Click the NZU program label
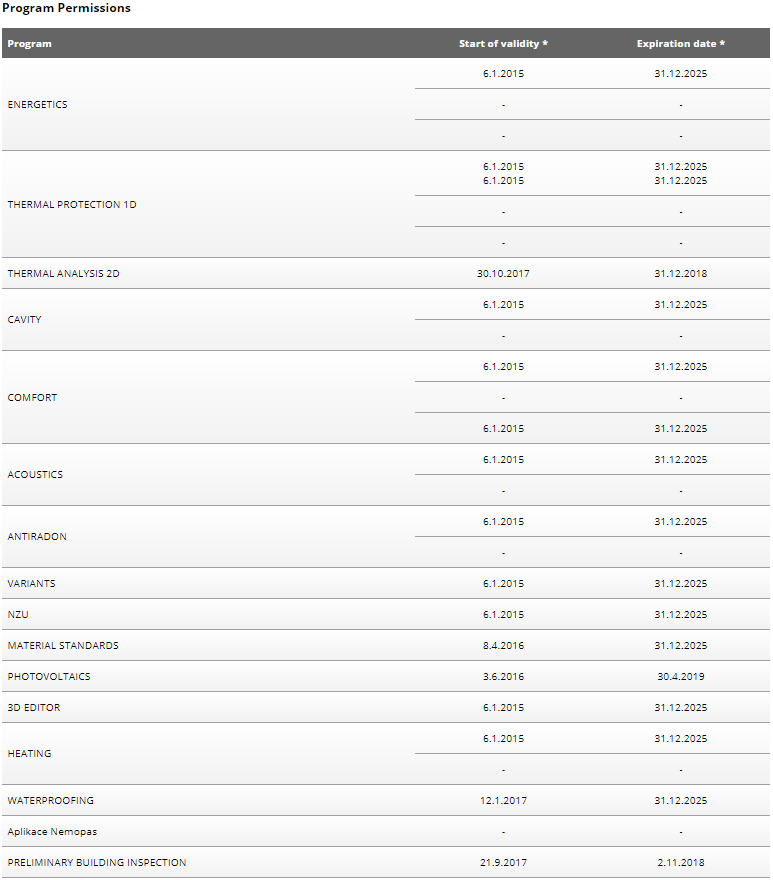Screen dimensions: 773x880 click(x=18, y=615)
